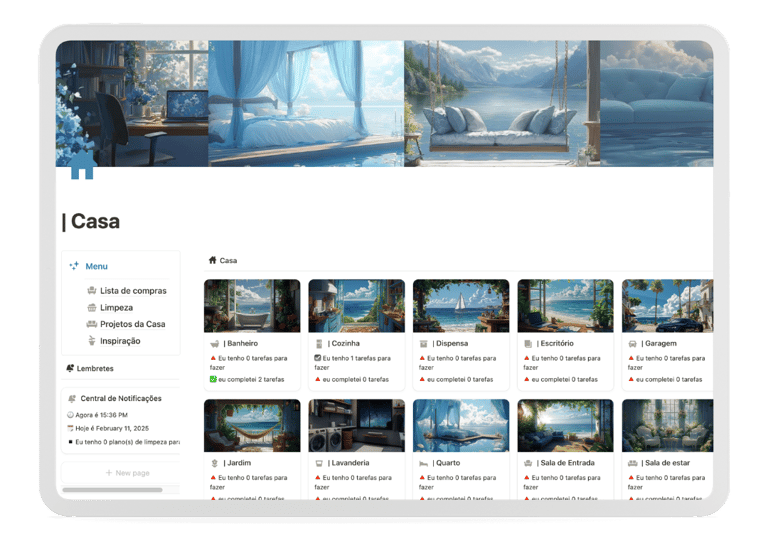Click the icon on Dispensa card title
Image resolution: width=768 pixels, height=547 pixels.
(x=424, y=343)
